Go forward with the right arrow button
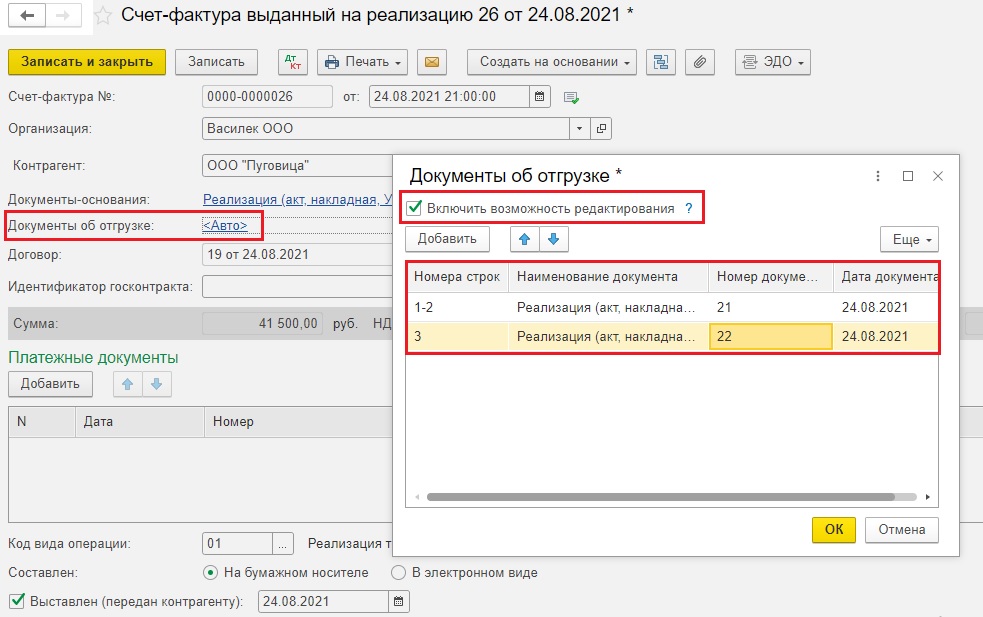 pos(63,15)
